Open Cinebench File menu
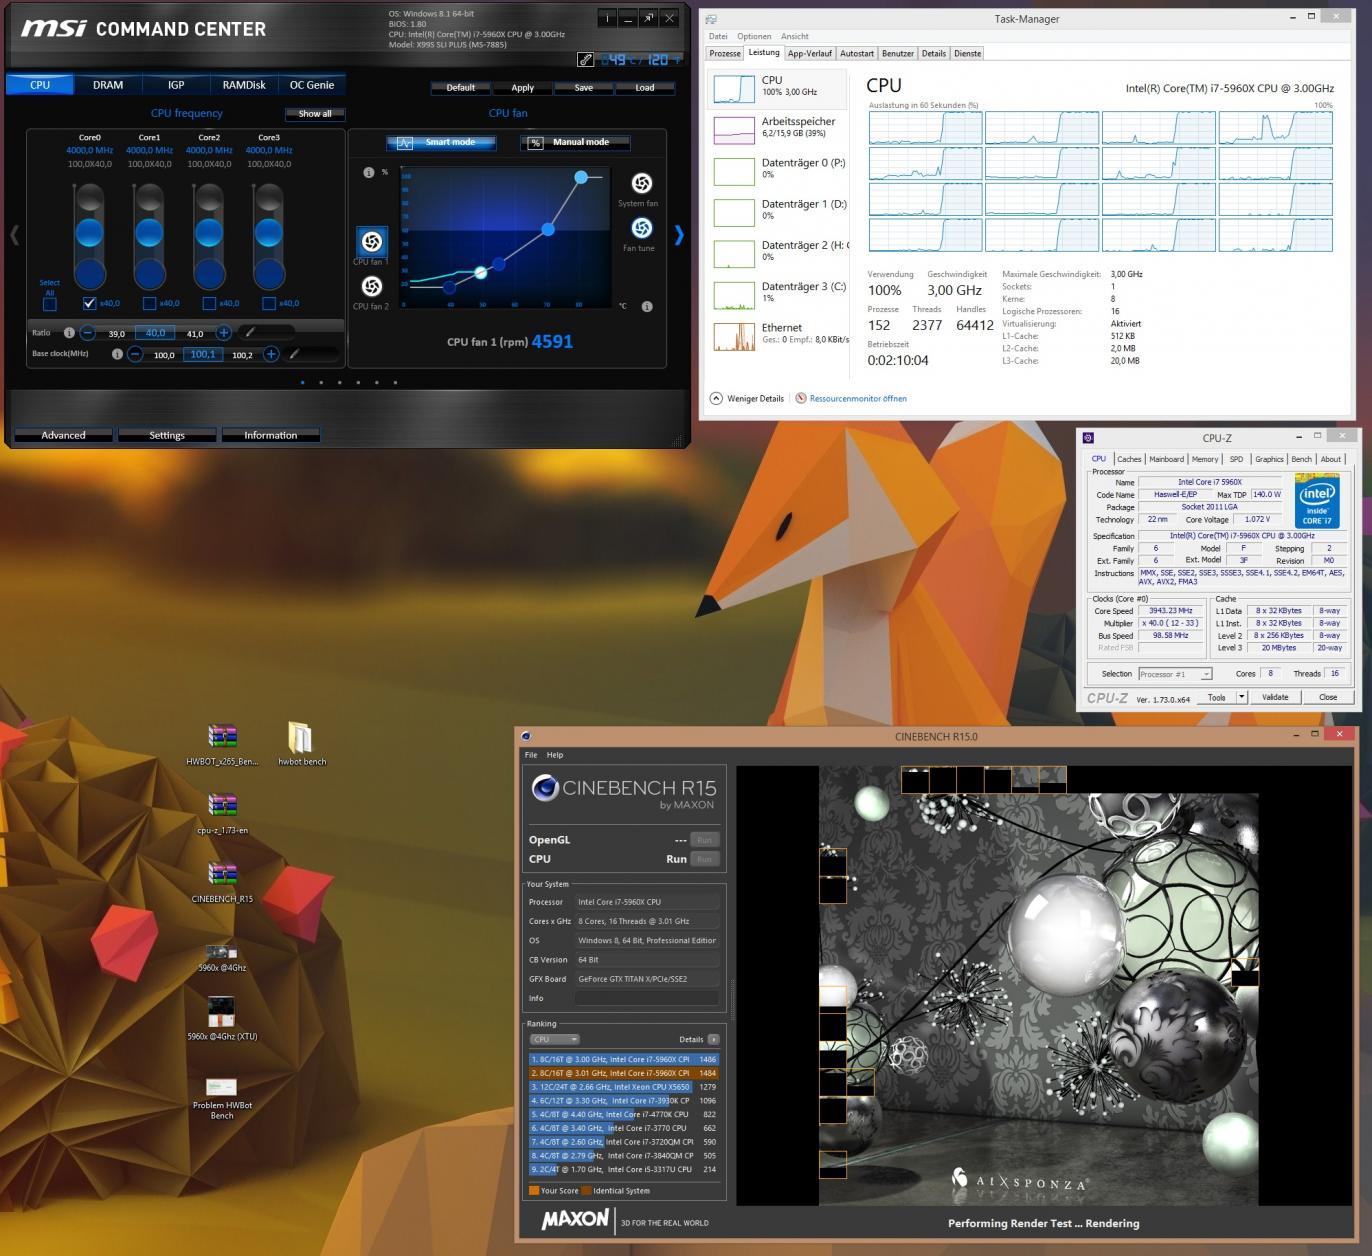 click(531, 755)
